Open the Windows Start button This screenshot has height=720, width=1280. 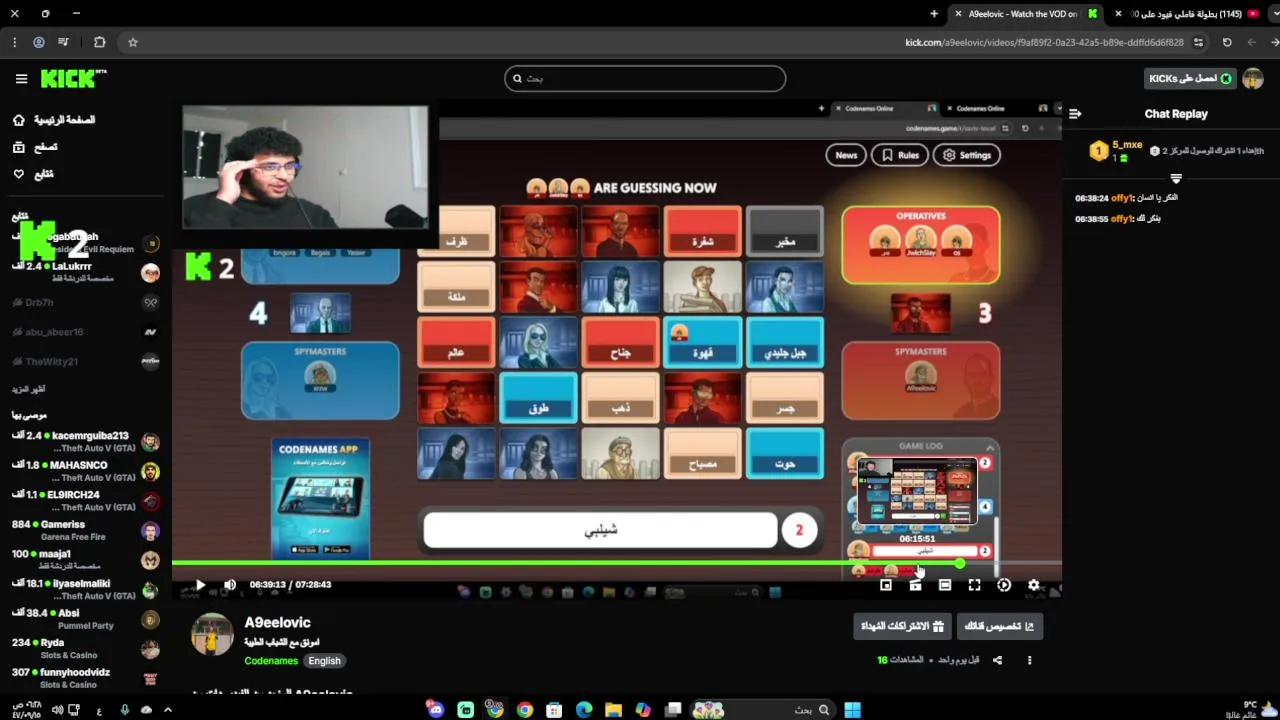(x=852, y=709)
